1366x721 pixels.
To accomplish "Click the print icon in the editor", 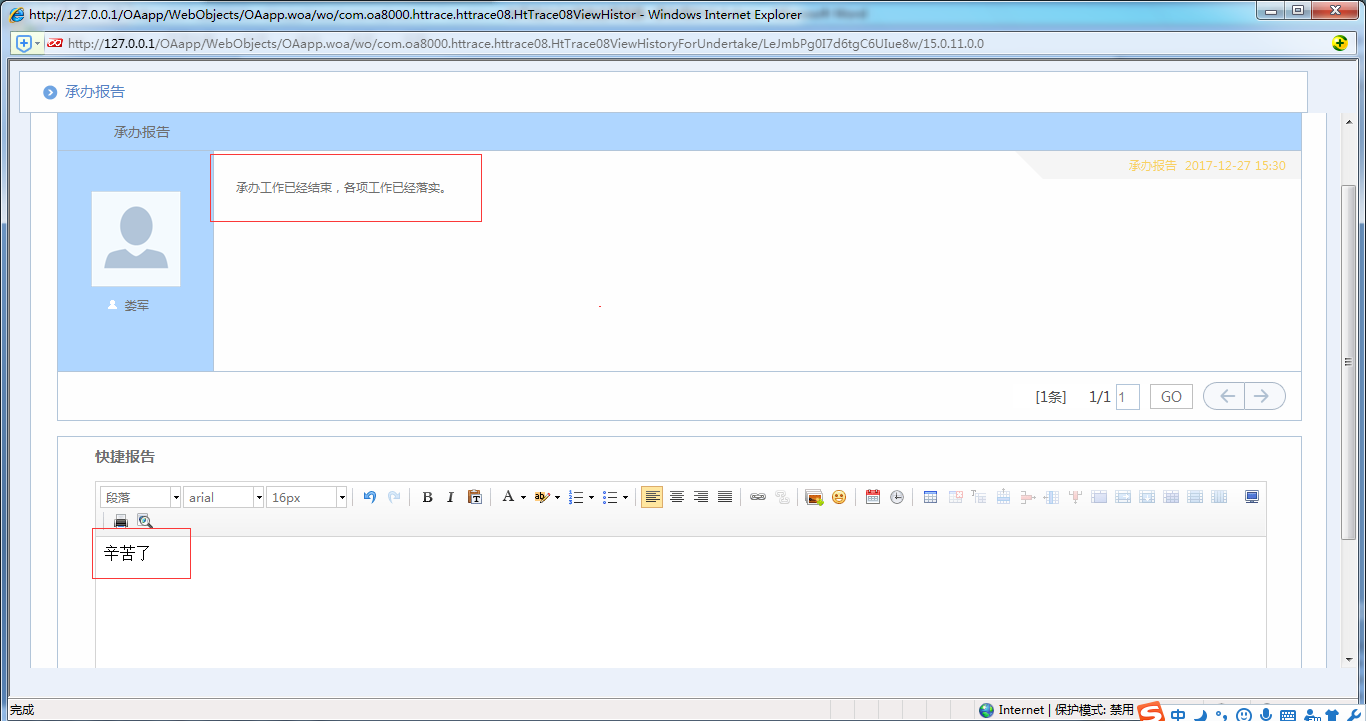I will [x=121, y=521].
